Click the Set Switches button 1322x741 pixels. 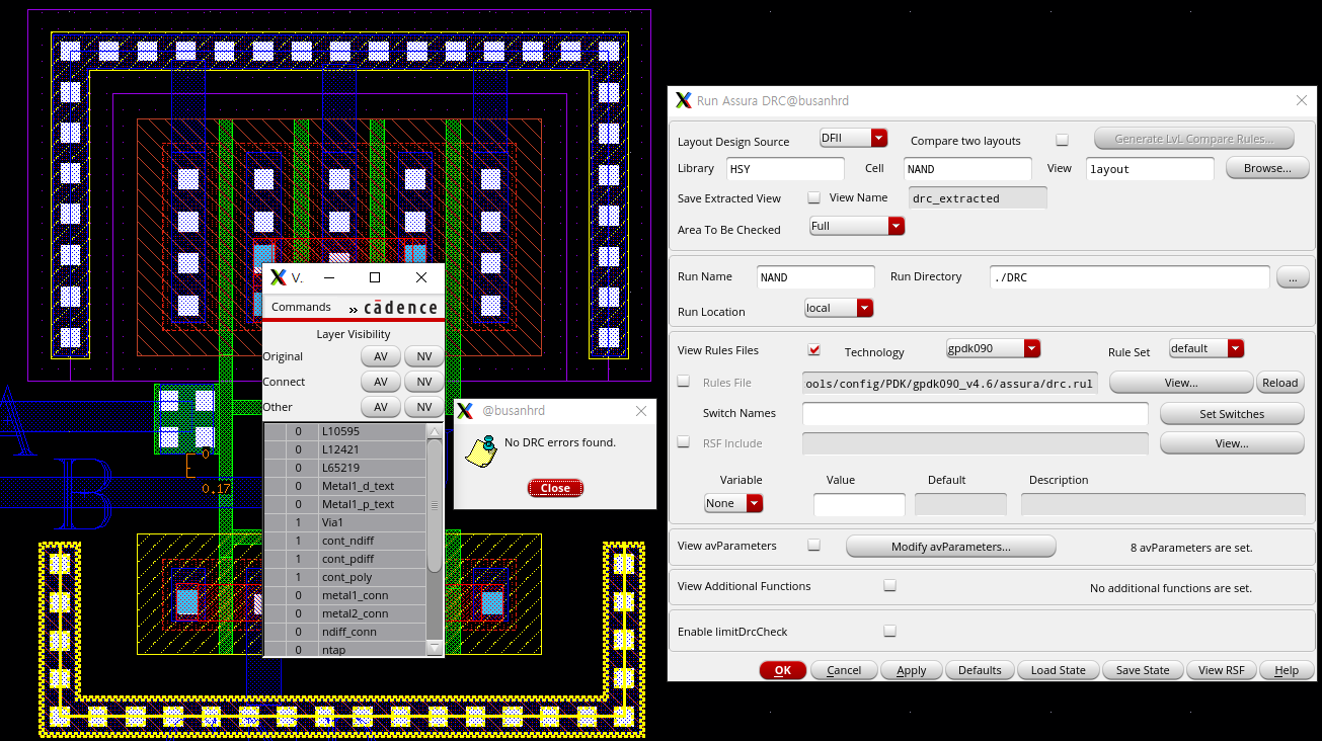(1232, 414)
